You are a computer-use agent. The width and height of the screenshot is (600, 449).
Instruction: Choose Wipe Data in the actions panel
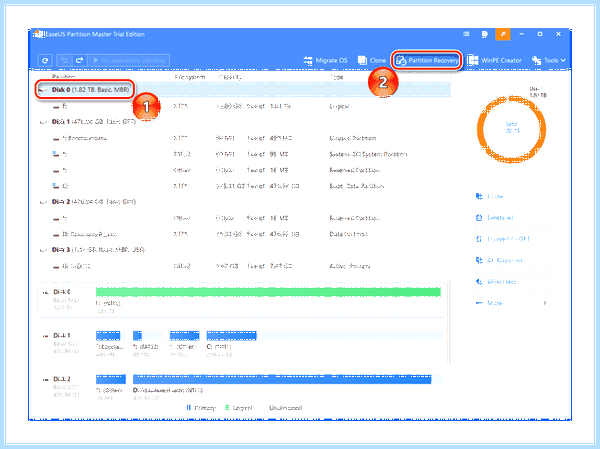(x=496, y=282)
